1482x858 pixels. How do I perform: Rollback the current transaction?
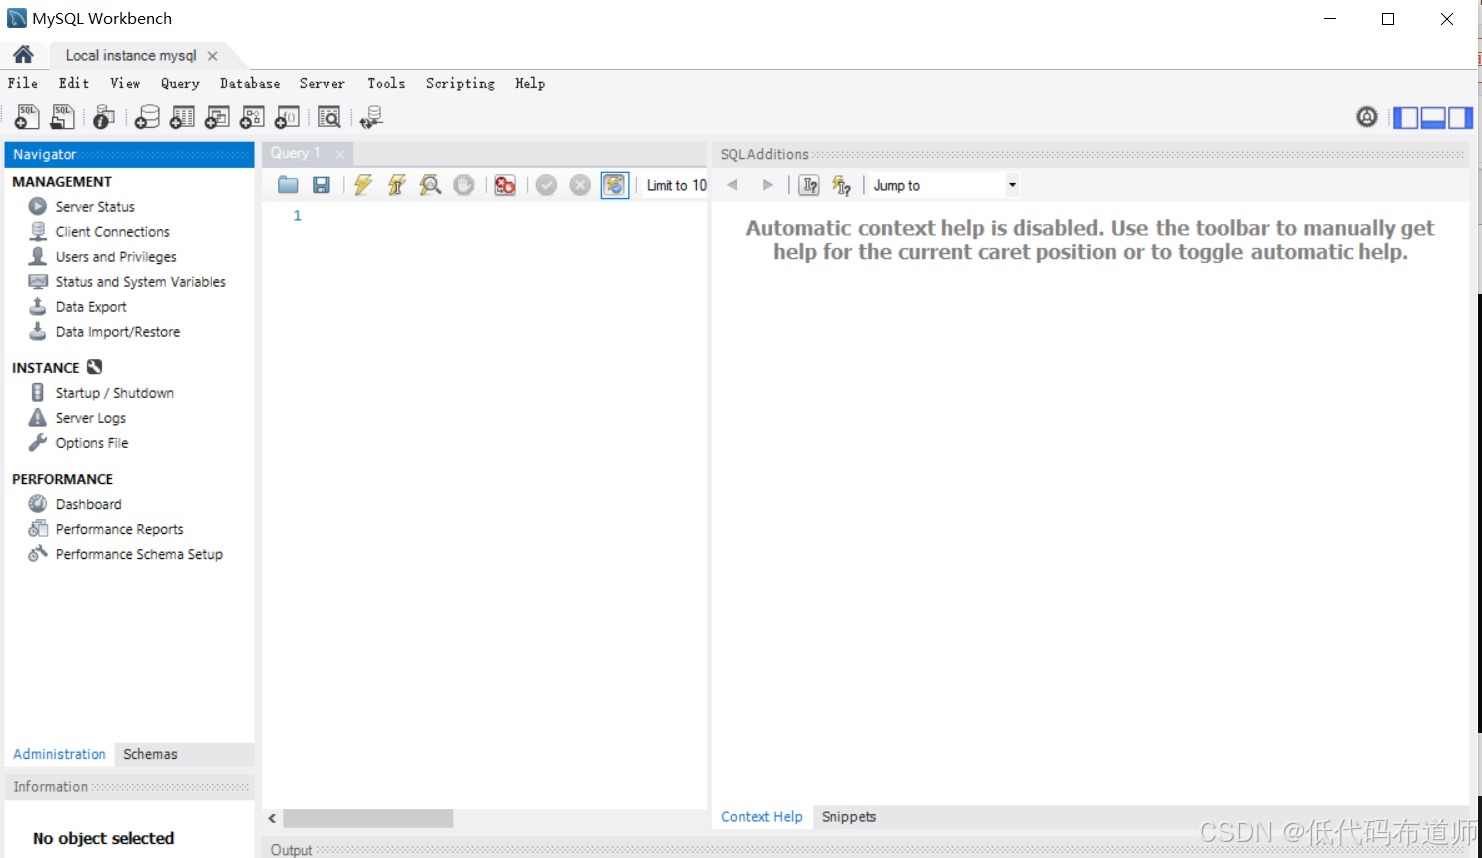coord(580,185)
